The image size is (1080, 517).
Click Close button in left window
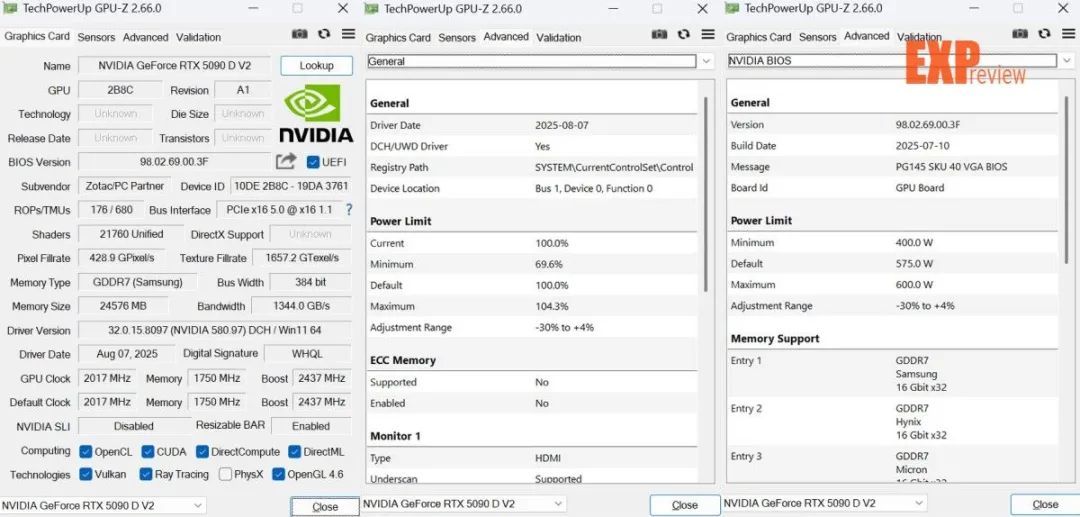pyautogui.click(x=325, y=507)
